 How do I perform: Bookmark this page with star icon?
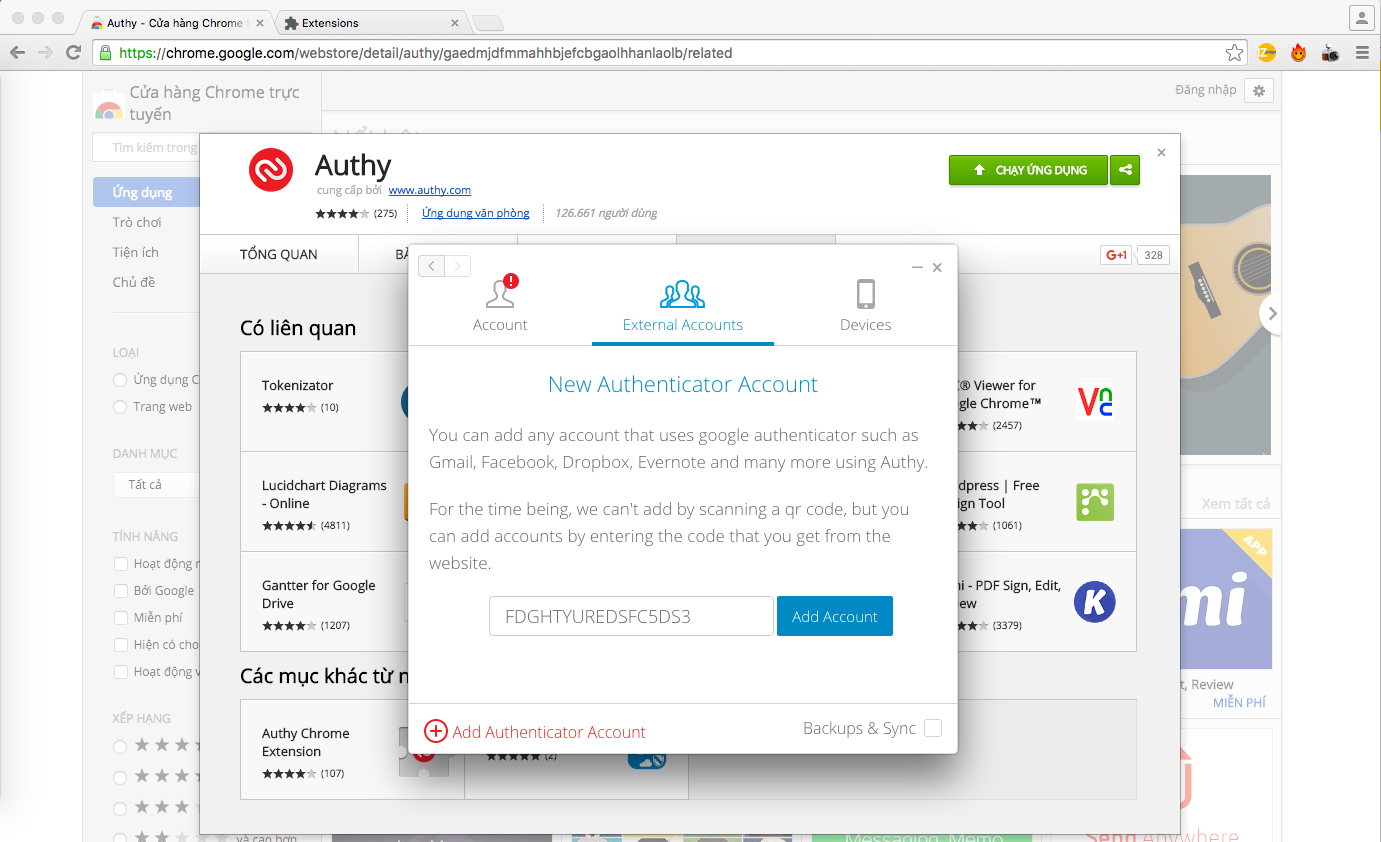click(1235, 53)
